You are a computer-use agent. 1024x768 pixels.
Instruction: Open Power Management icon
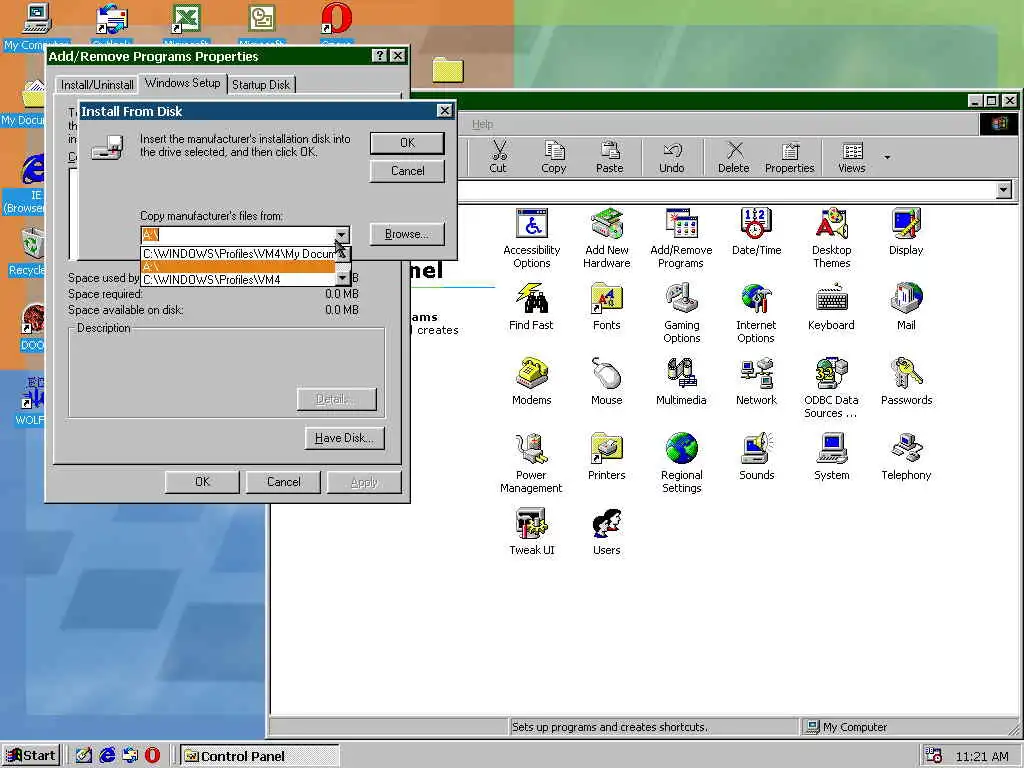pos(532,463)
